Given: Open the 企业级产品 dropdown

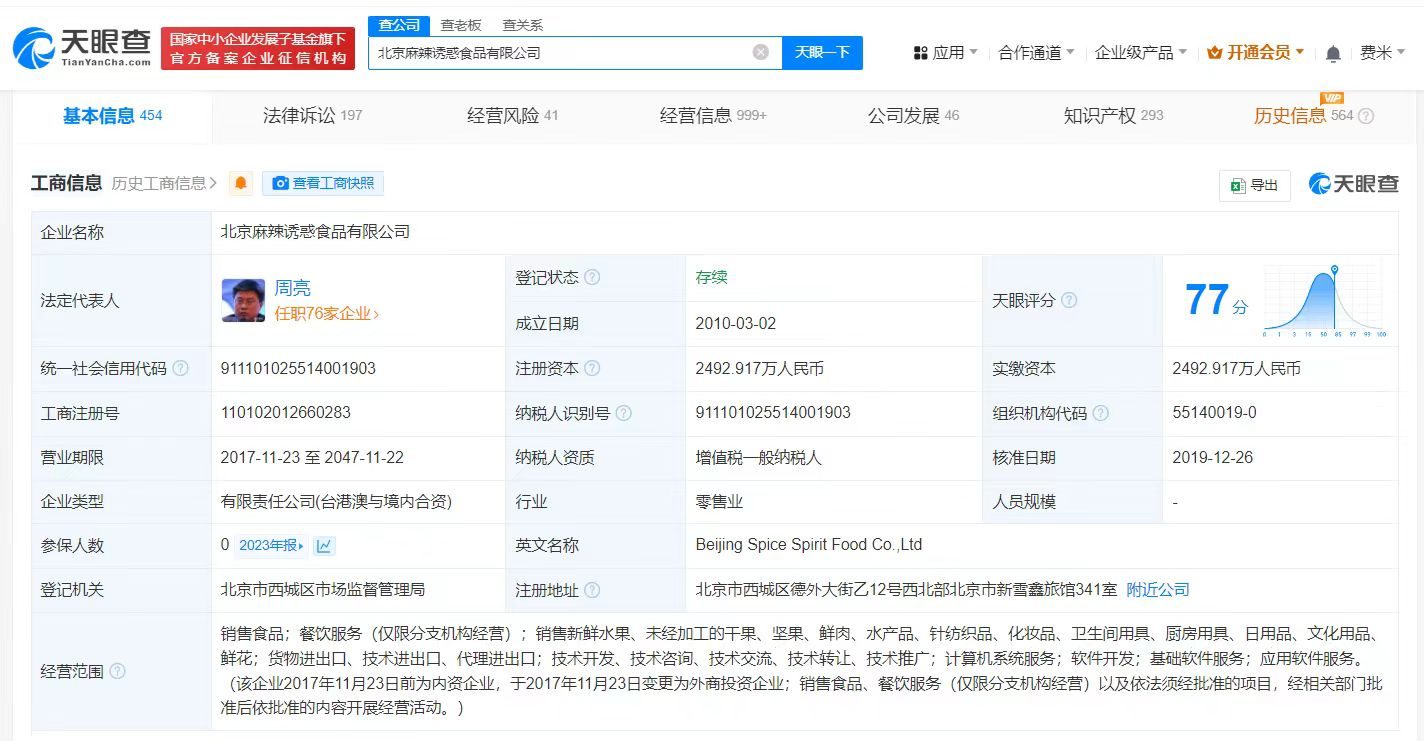Looking at the screenshot, I should coord(1135,53).
